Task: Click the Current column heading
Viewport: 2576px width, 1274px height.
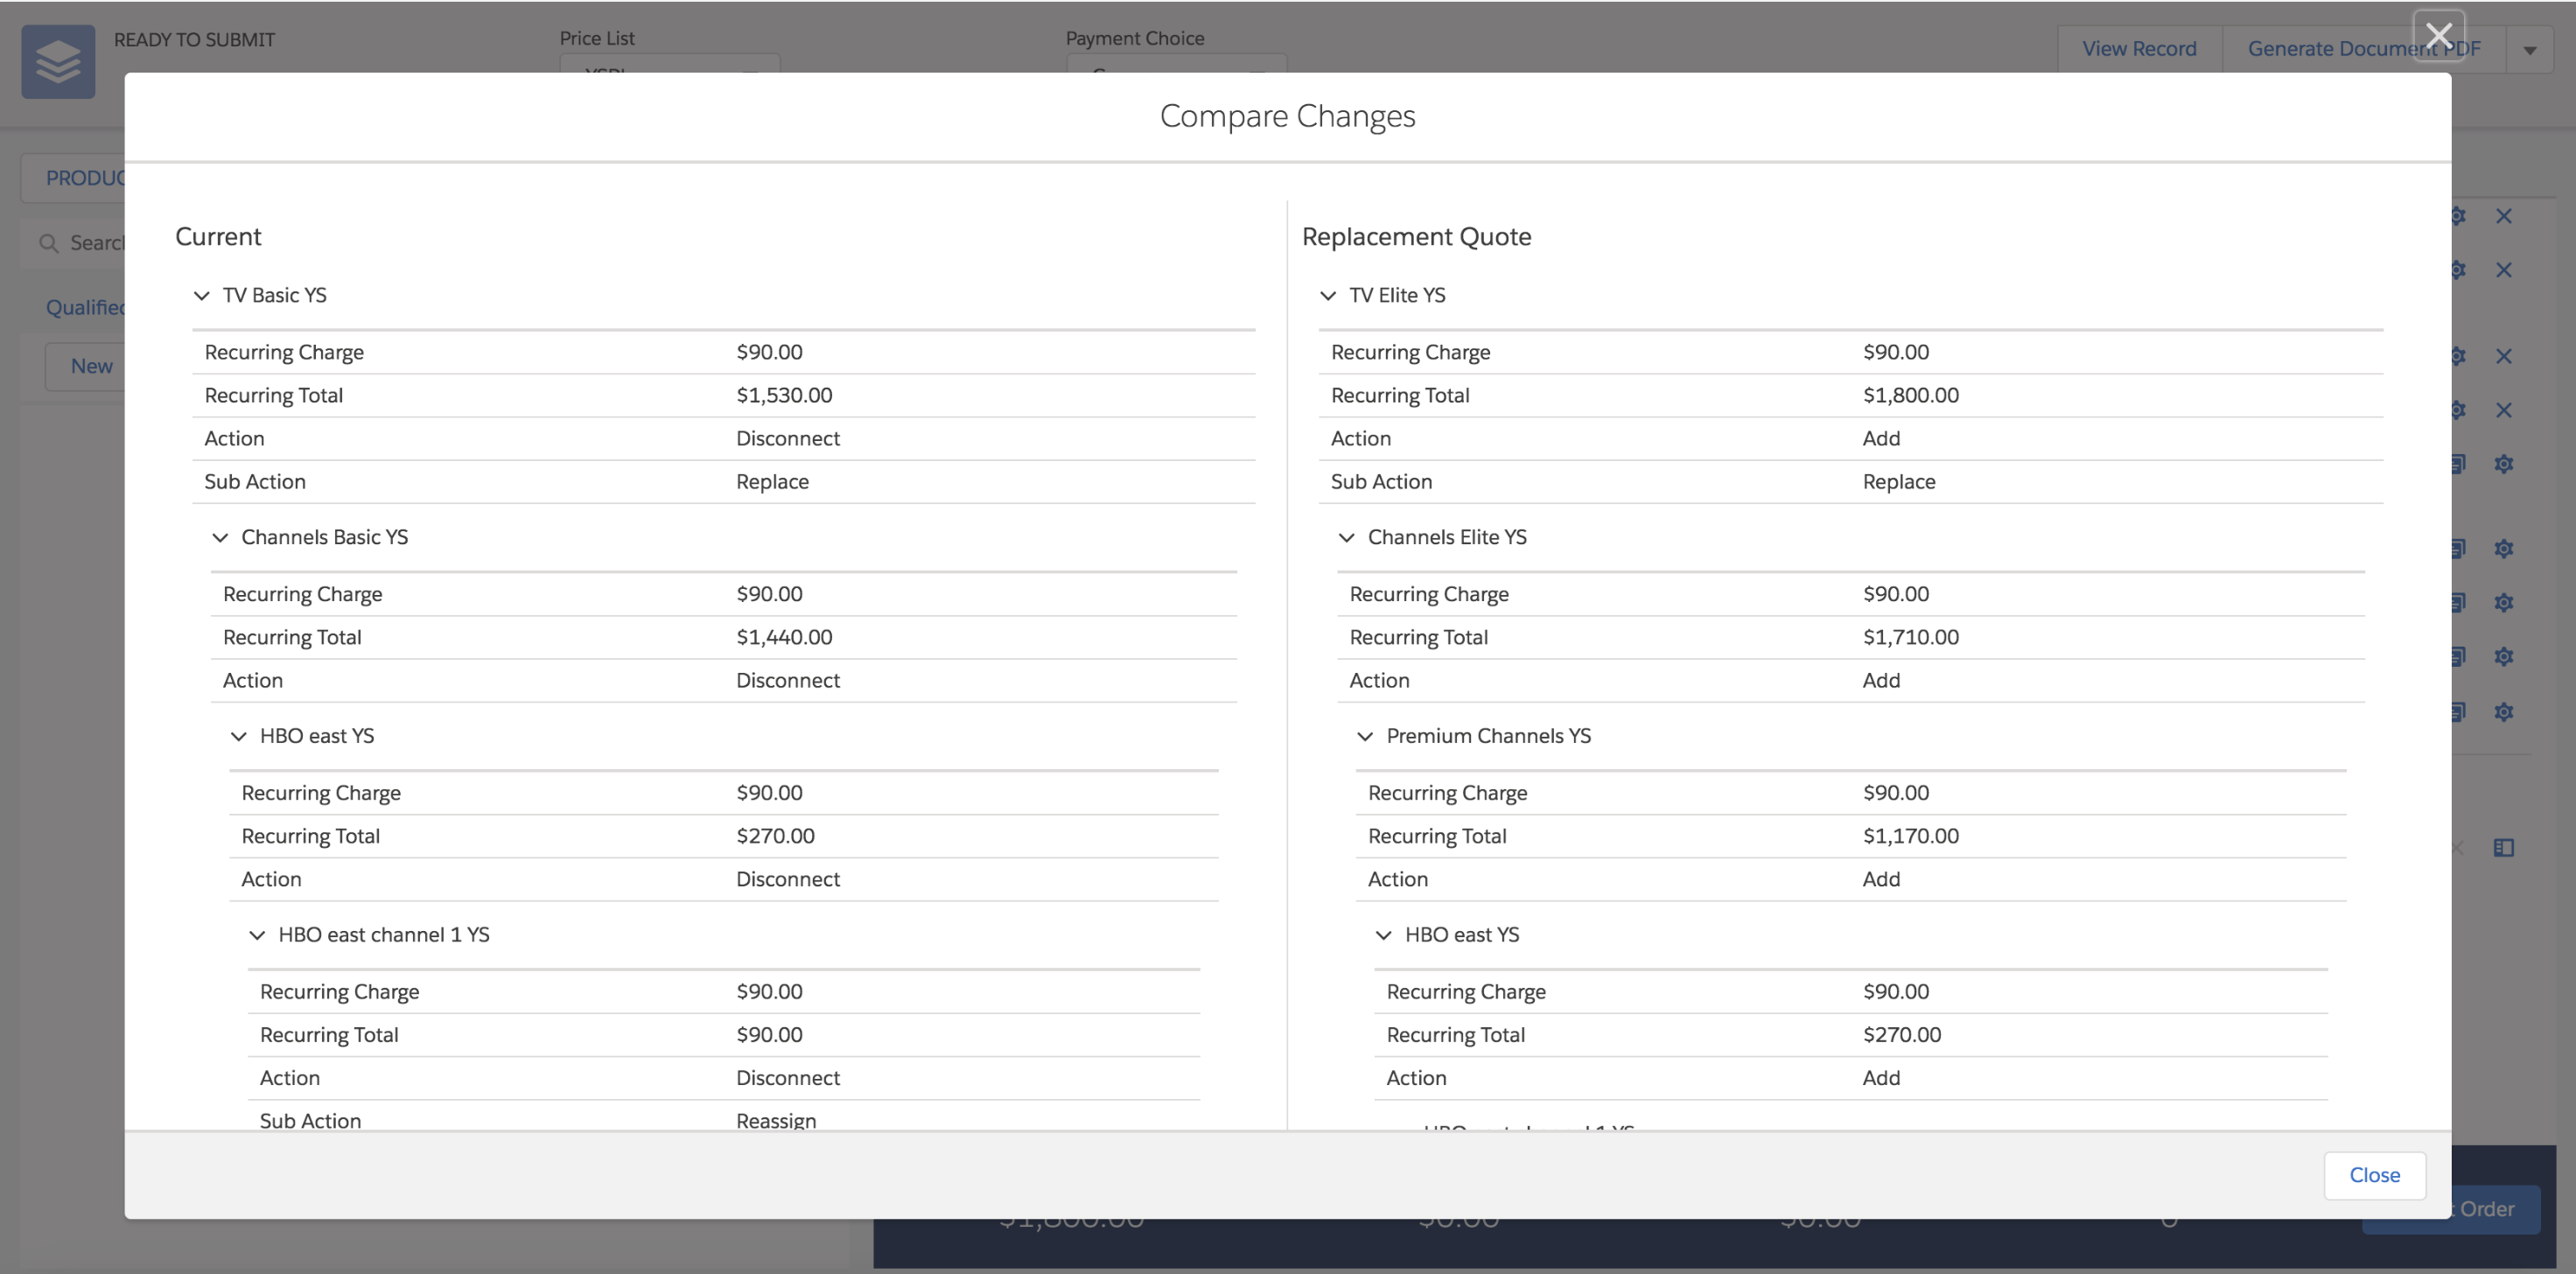Action: [x=218, y=236]
